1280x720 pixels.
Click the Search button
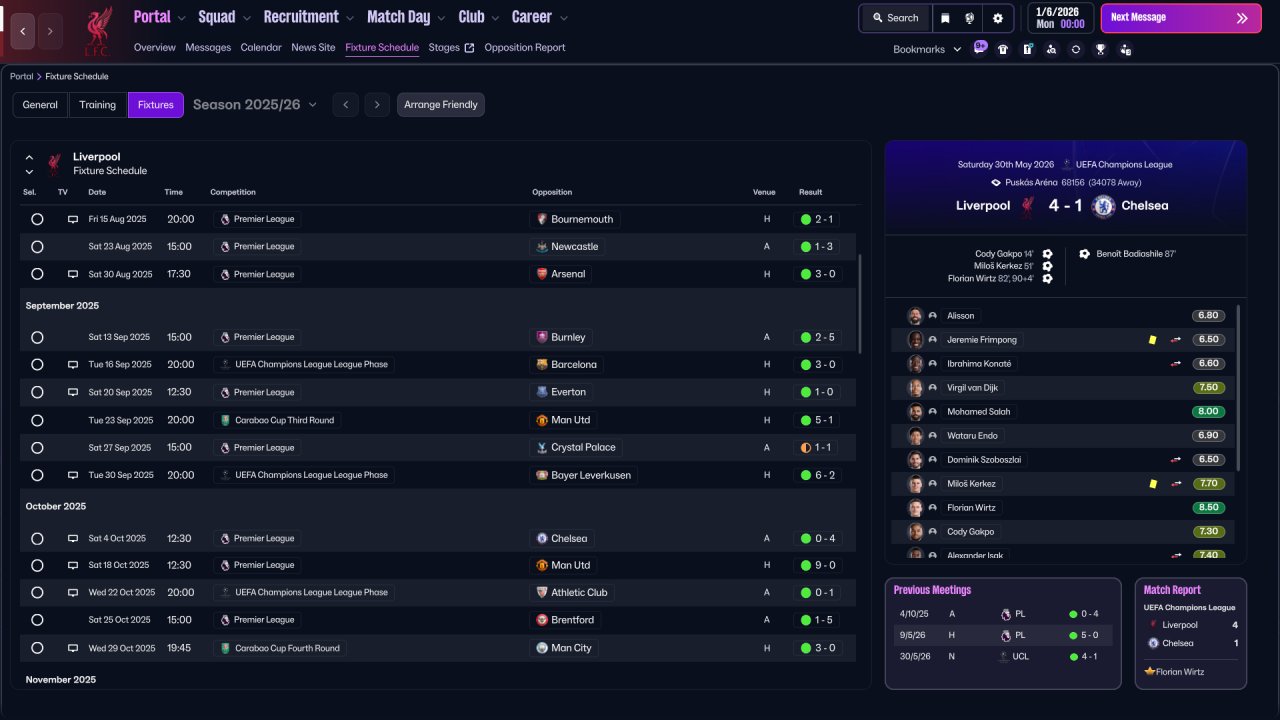[895, 18]
